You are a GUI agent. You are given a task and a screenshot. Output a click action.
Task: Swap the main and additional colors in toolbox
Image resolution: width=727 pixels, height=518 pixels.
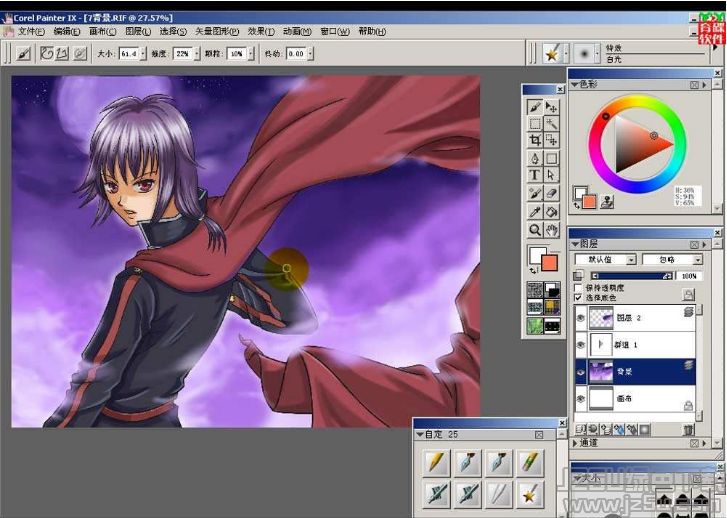tap(533, 270)
